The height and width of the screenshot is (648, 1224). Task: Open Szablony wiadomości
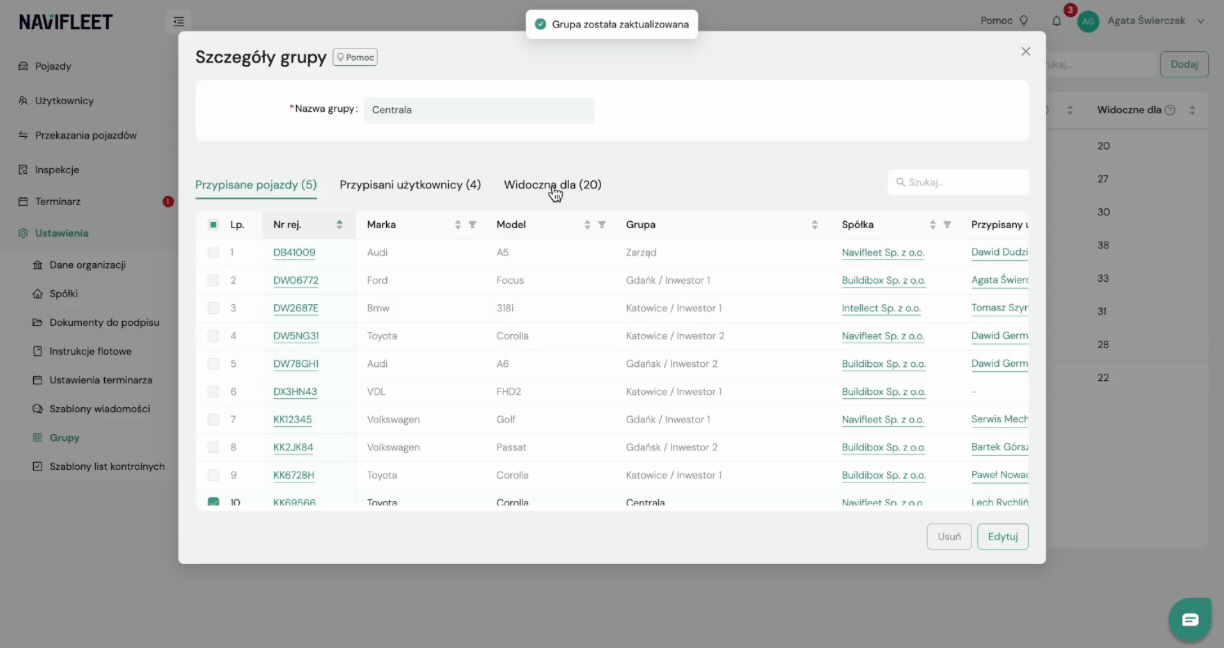[99, 409]
